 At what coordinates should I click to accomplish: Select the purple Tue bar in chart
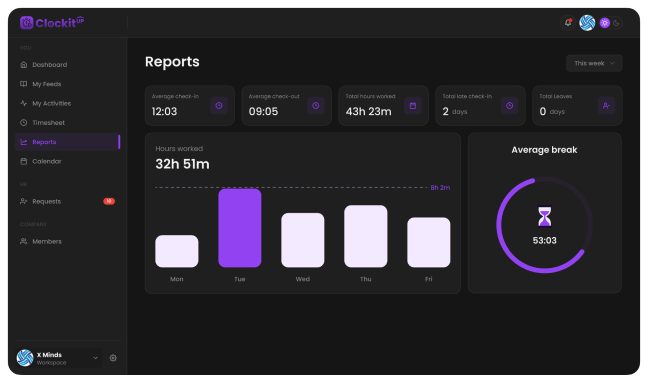240,228
